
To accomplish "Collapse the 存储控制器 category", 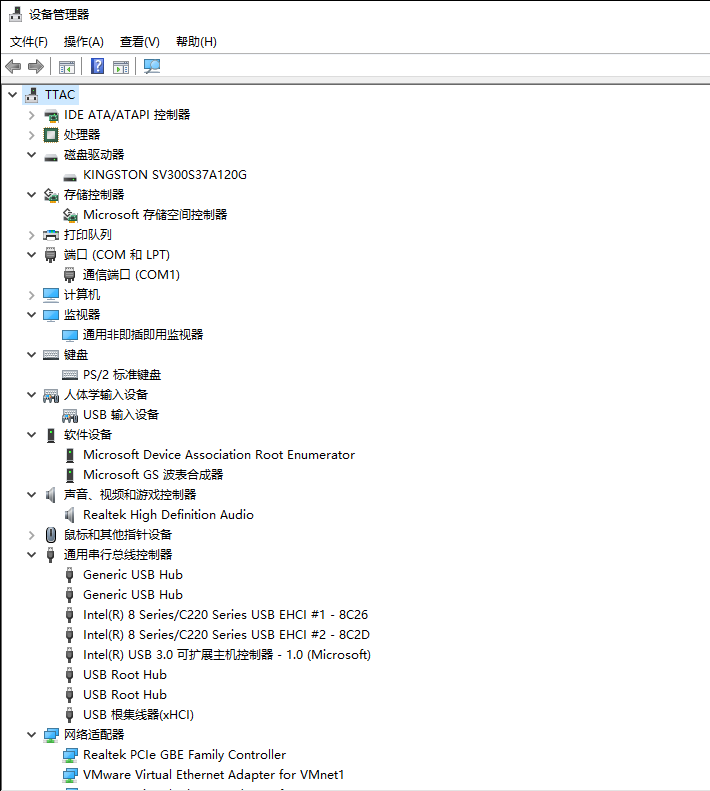I will [32, 195].
